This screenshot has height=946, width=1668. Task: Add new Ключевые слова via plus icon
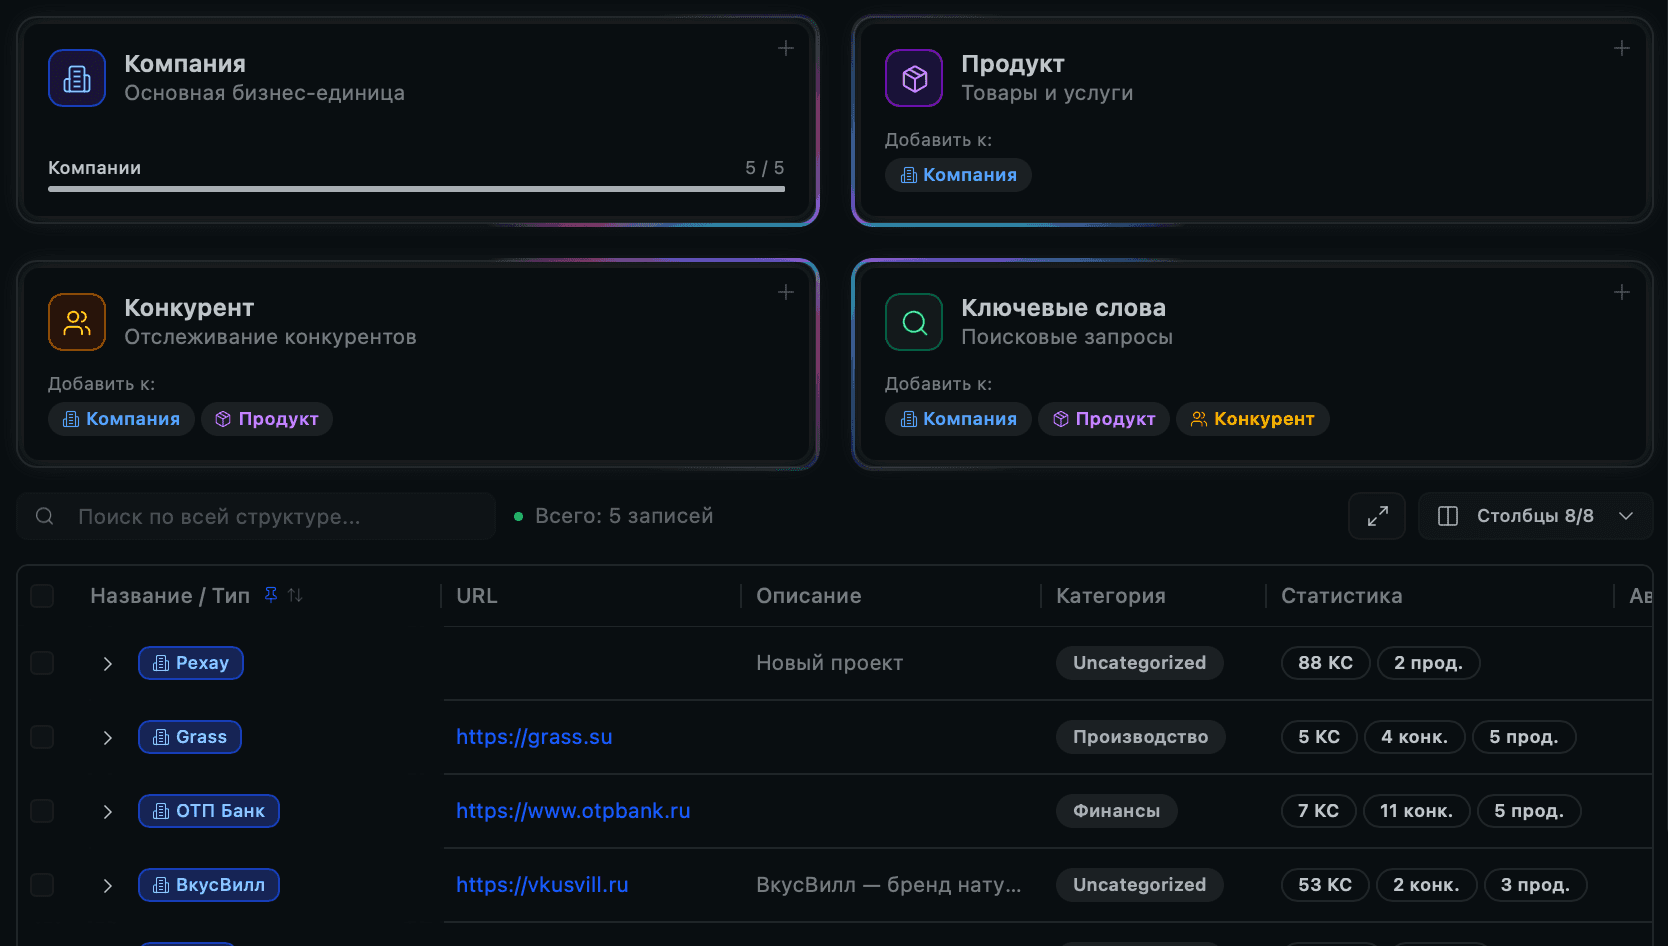(x=1622, y=292)
